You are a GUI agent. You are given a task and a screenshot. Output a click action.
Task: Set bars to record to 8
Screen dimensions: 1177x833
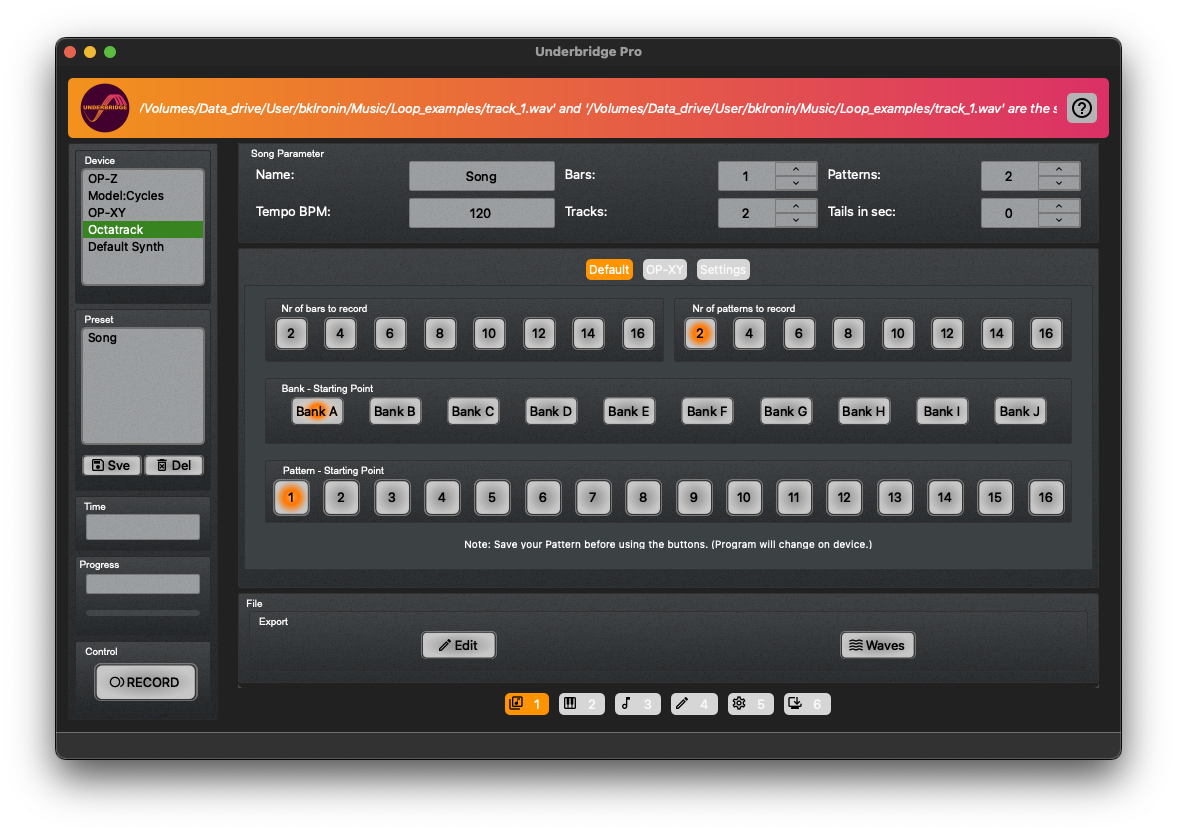[x=439, y=333]
